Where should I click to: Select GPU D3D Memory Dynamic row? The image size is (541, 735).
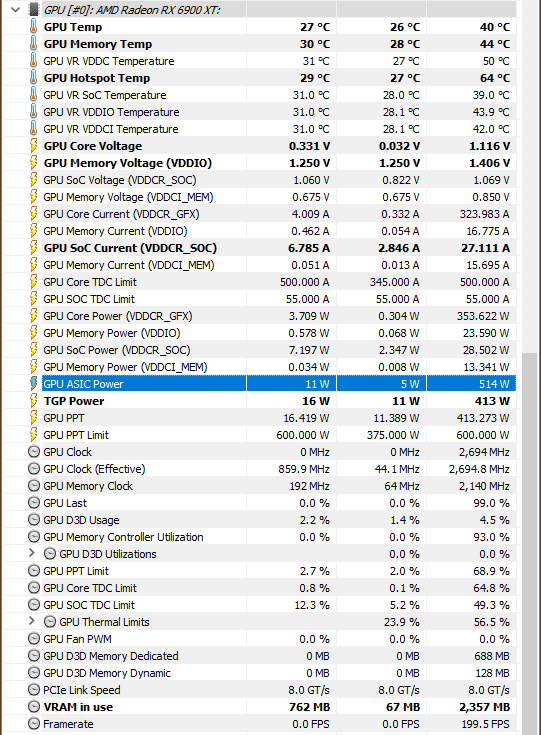click(260, 673)
